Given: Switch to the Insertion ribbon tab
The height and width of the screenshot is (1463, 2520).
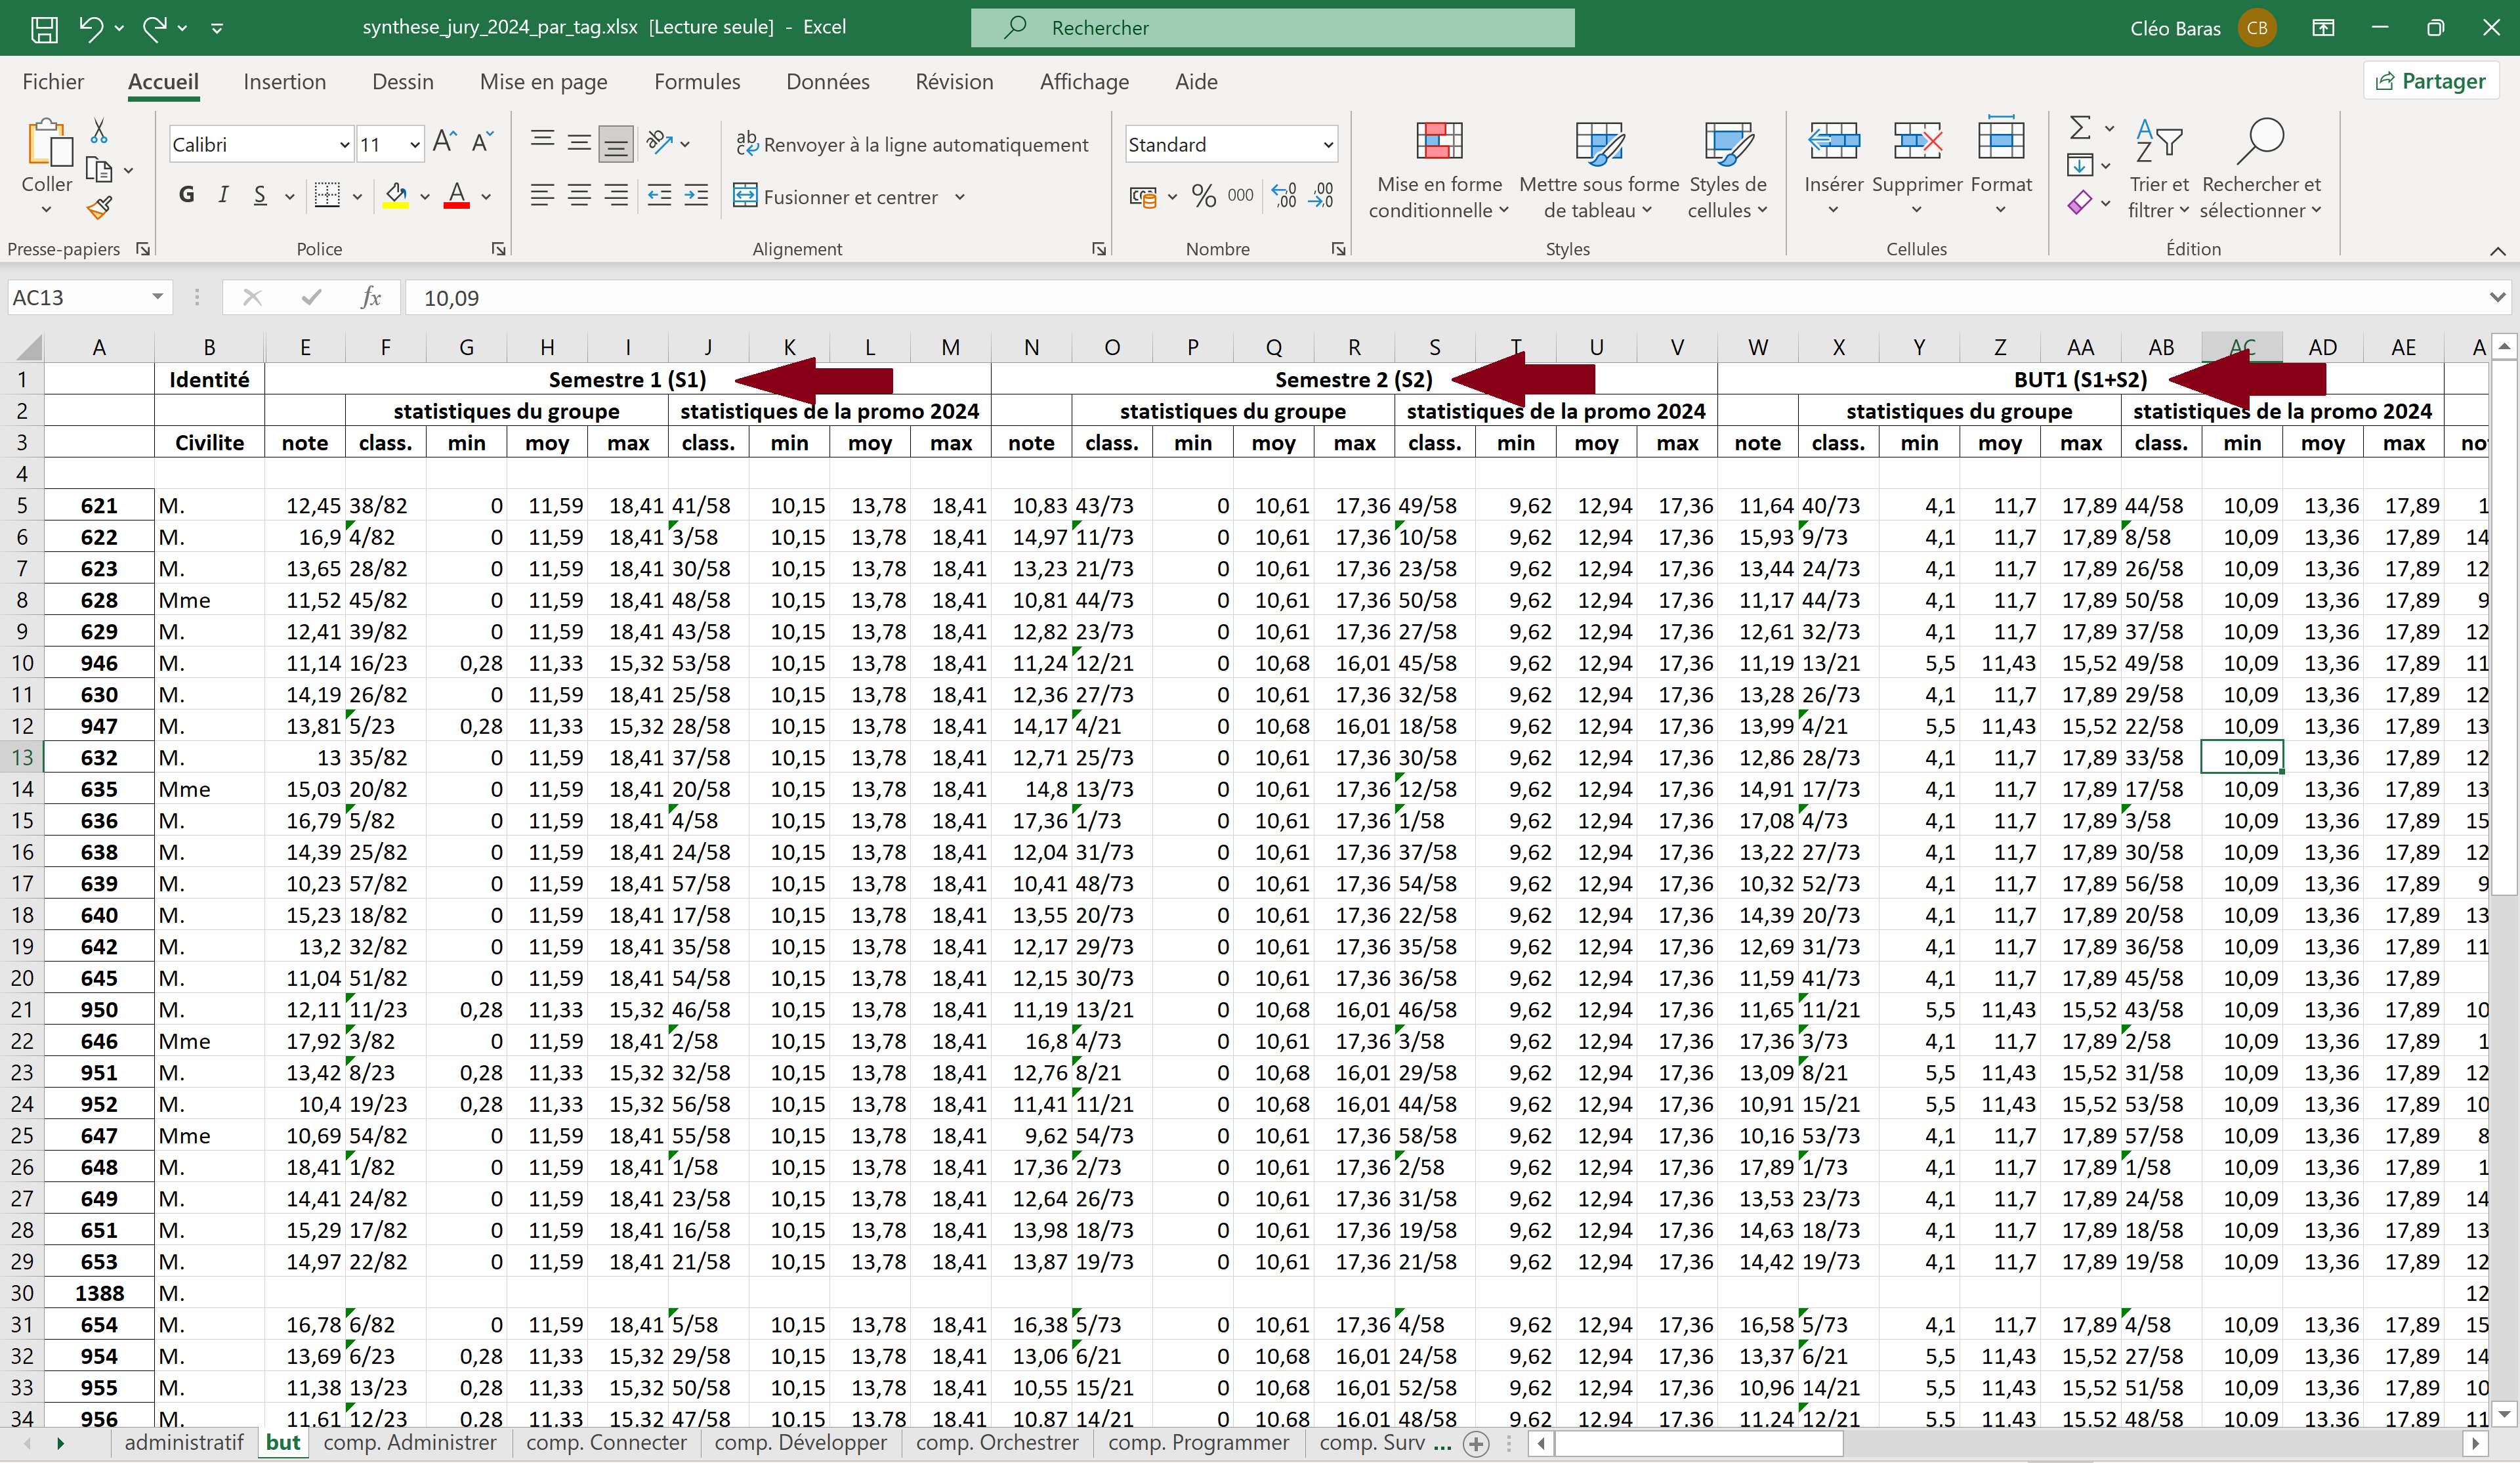Looking at the screenshot, I should [x=284, y=82].
